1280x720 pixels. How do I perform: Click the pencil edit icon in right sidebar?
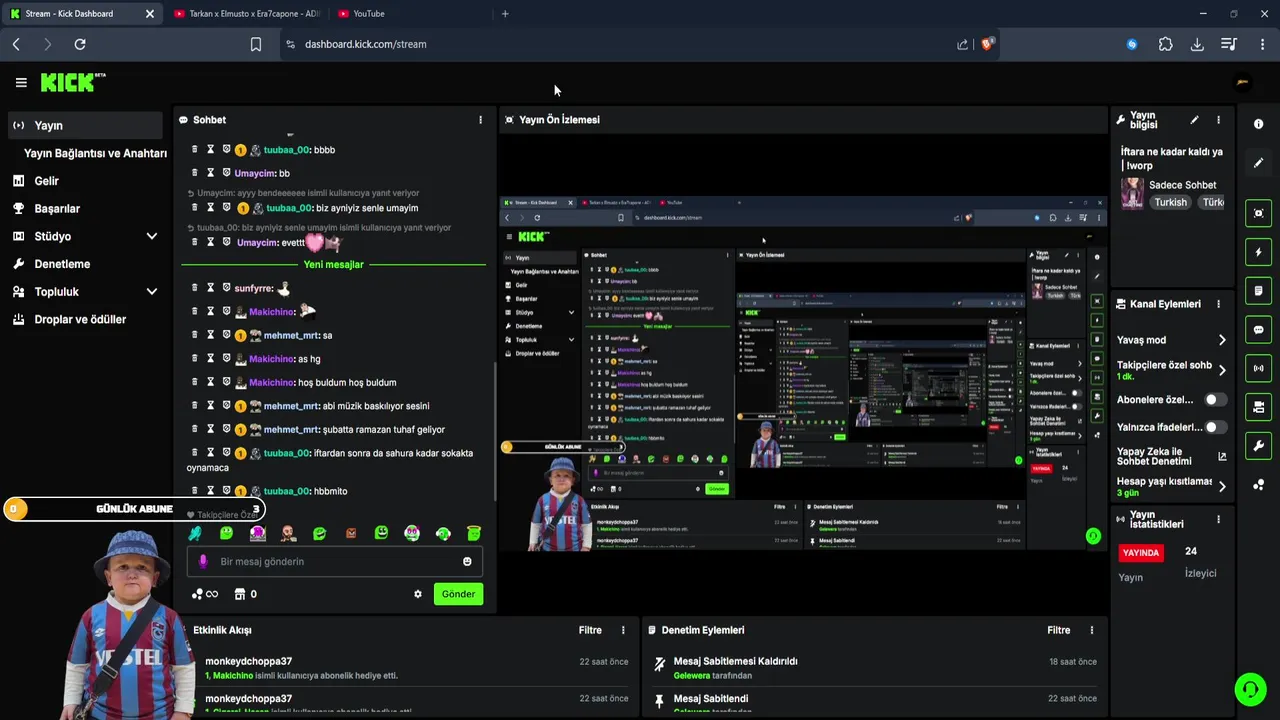pyautogui.click(x=1258, y=163)
